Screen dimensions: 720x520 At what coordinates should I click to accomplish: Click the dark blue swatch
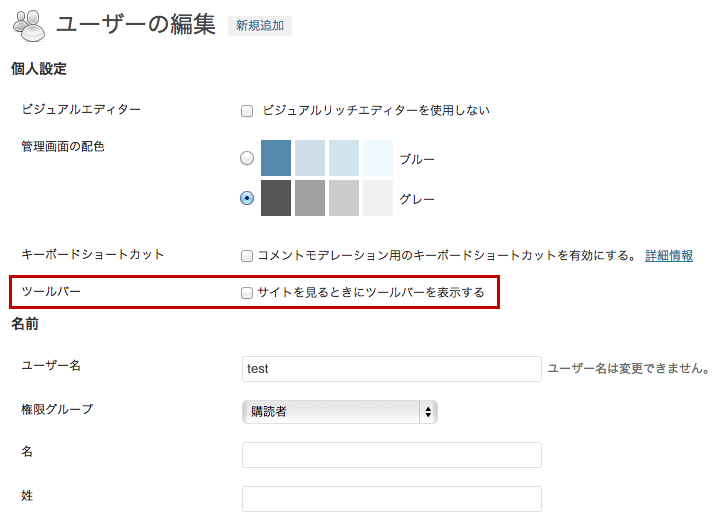pyautogui.click(x=276, y=158)
